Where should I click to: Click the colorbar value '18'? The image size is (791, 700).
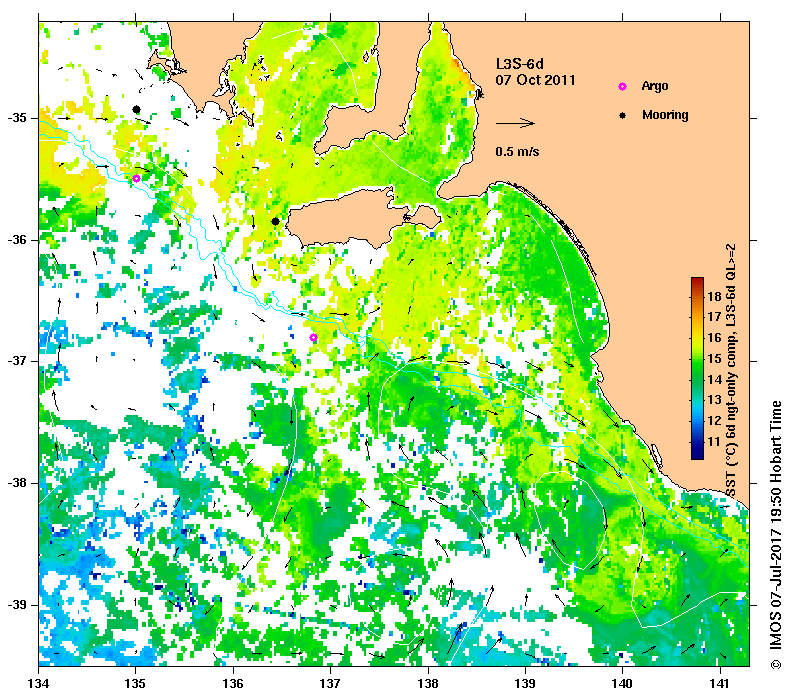point(714,296)
